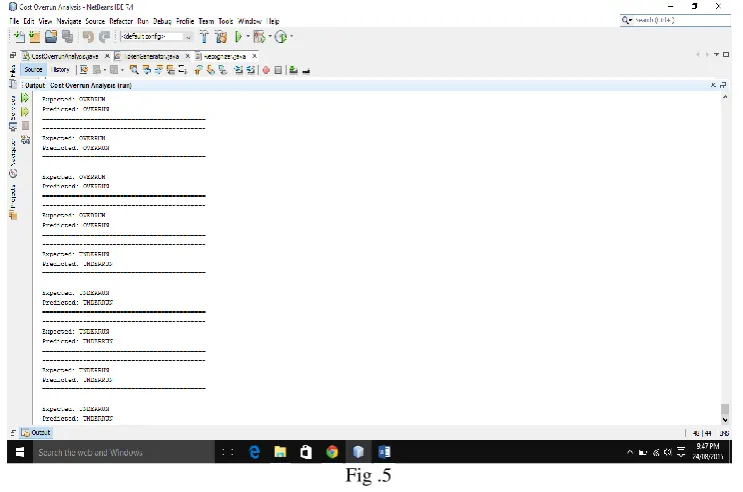This screenshot has width=743, height=492.
Task: Open the Refactor menu
Action: click(121, 21)
